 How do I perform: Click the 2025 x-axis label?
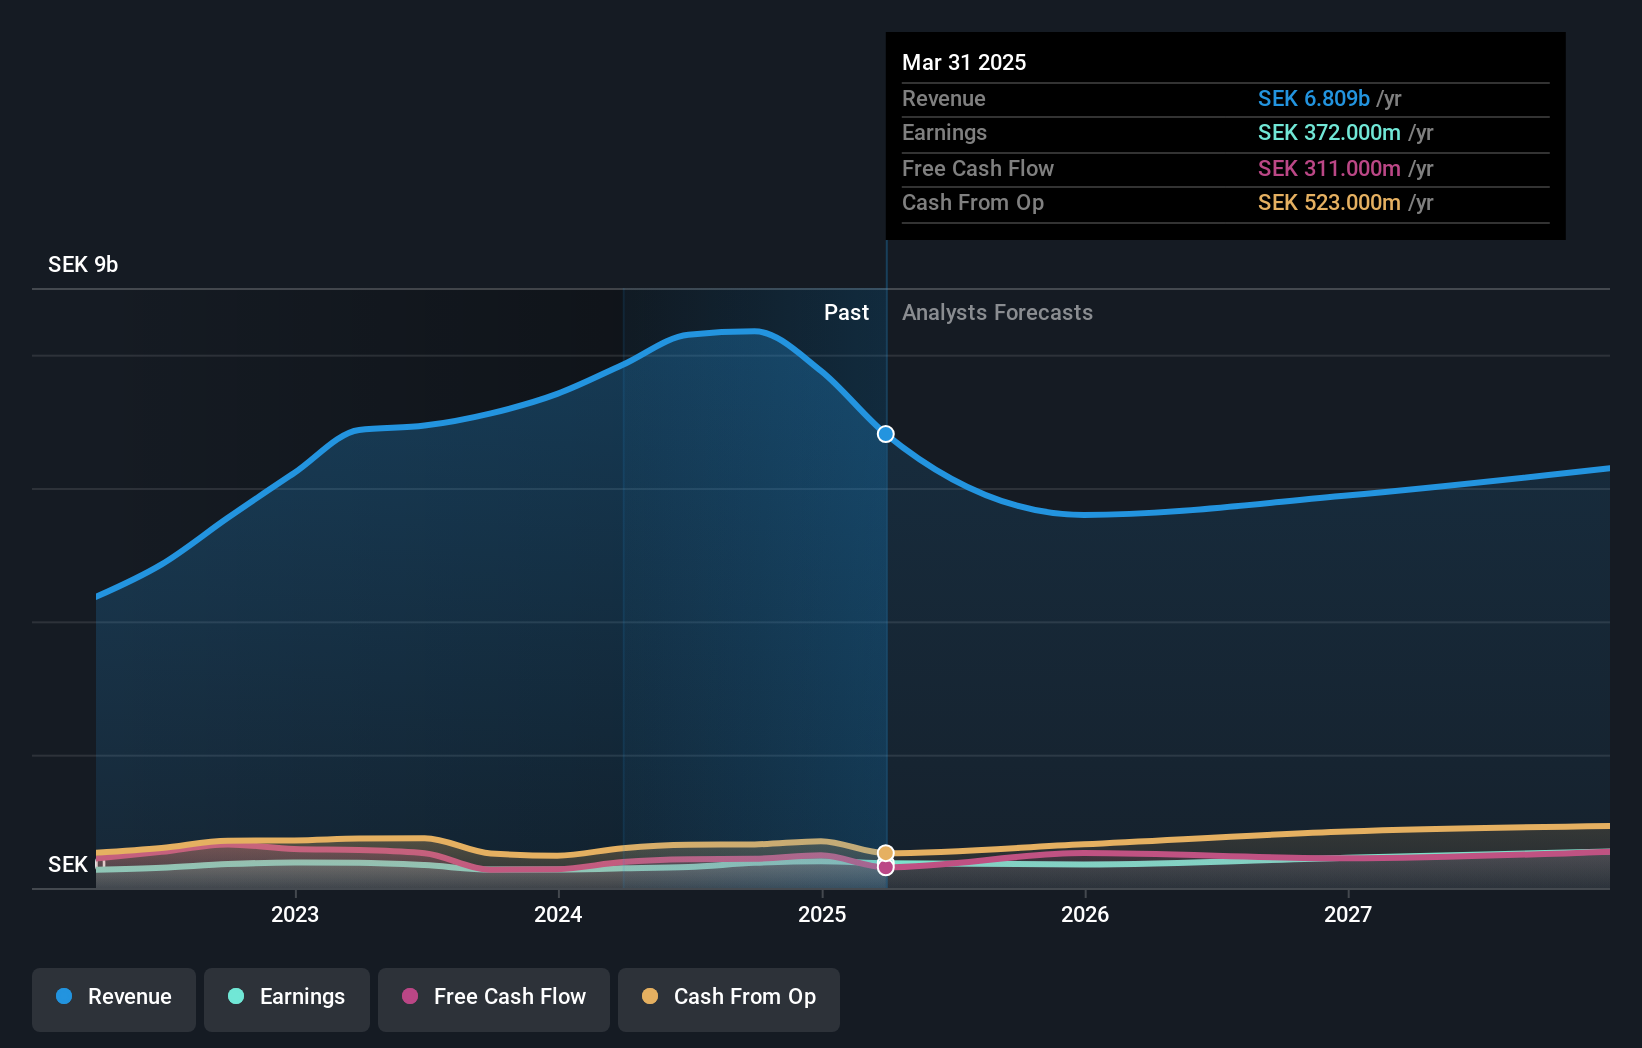click(x=822, y=914)
